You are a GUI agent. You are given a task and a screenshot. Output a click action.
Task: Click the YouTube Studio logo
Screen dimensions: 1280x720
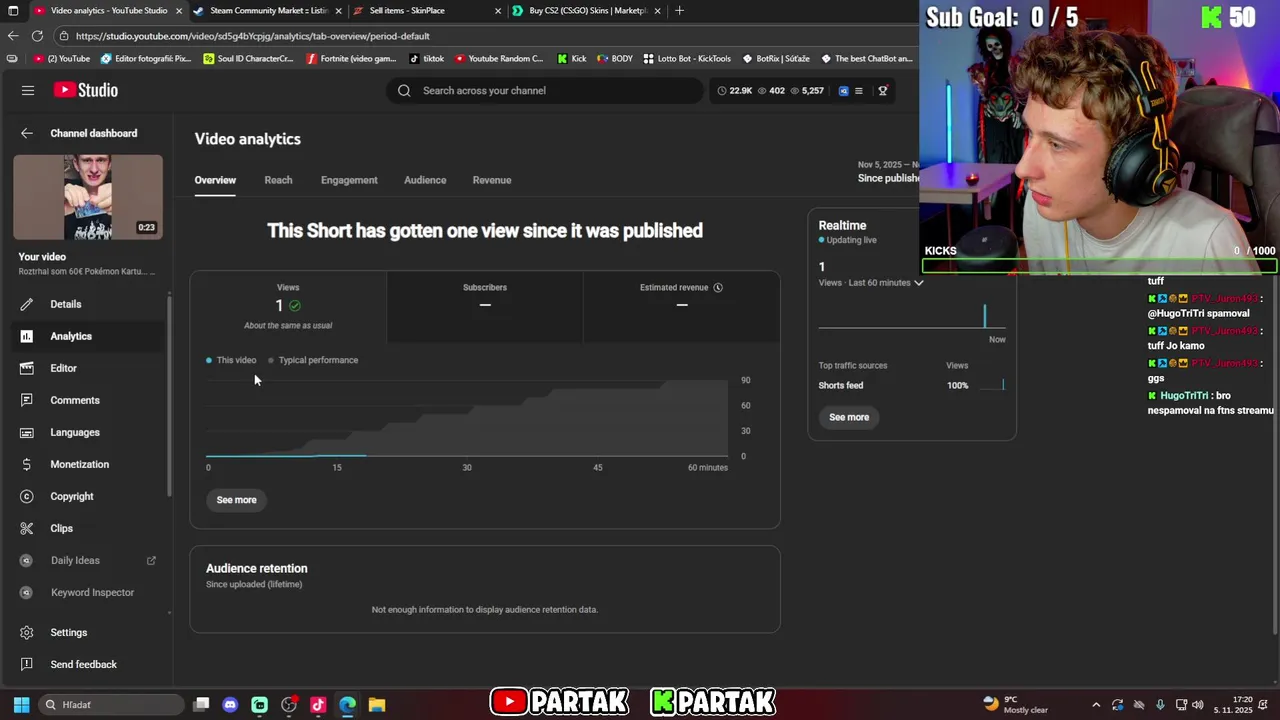click(x=86, y=90)
